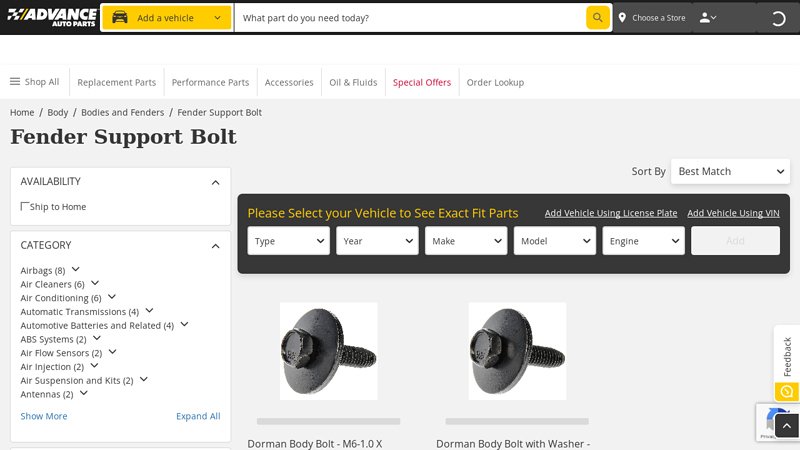Open the vehicle Model dropdown
Image resolution: width=800 pixels, height=450 pixels.
tap(555, 241)
